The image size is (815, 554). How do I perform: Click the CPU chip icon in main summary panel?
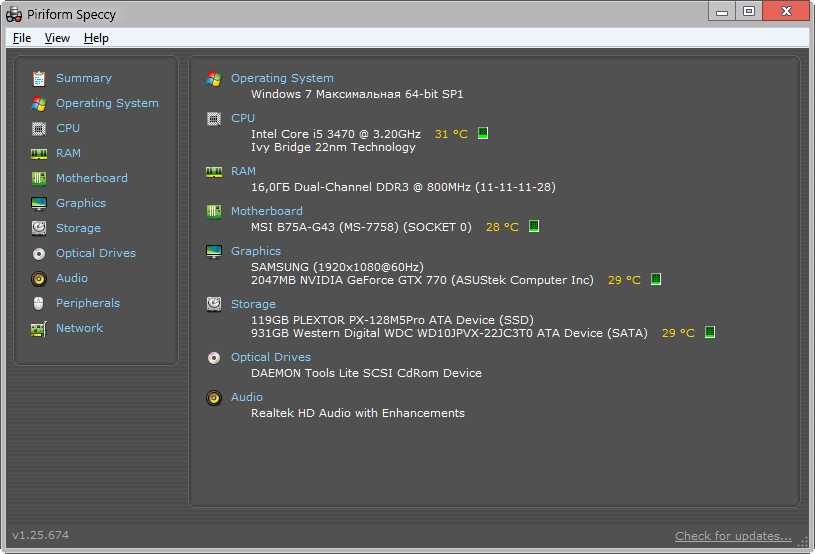coord(214,118)
